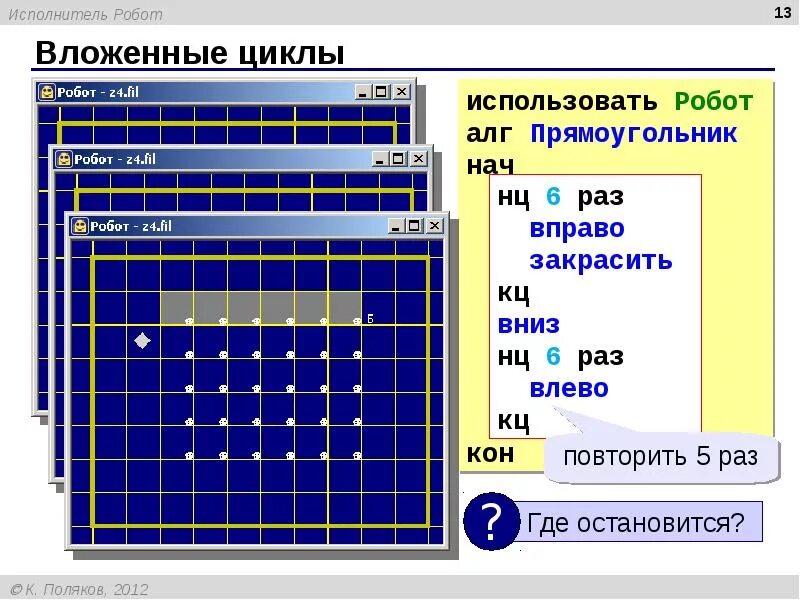Minimize the middle Робот window
This screenshot has height=600, width=800.
[379, 159]
